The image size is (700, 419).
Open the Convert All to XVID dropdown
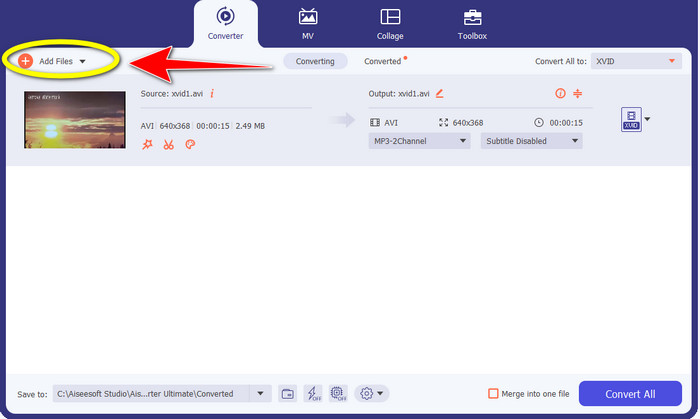coord(636,61)
